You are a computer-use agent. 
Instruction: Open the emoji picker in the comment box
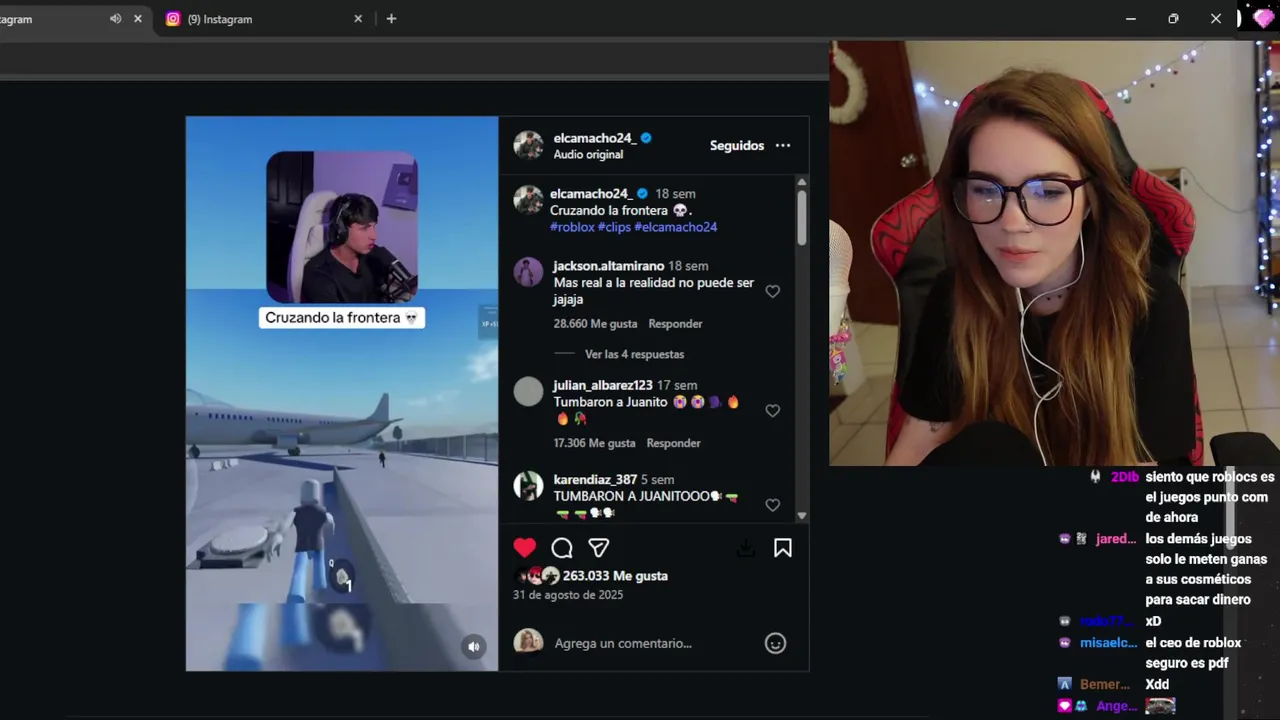(x=775, y=643)
